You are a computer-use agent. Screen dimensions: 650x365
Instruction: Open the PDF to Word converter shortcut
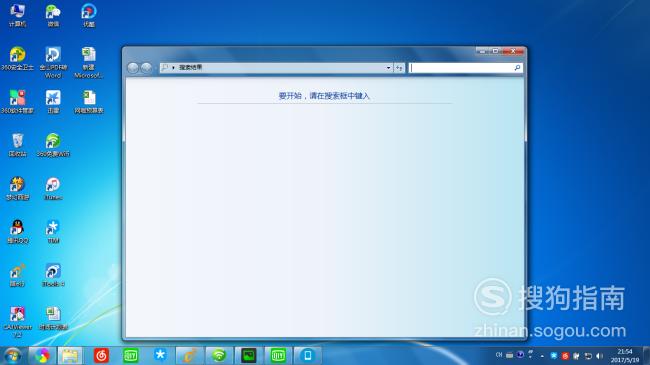click(53, 63)
